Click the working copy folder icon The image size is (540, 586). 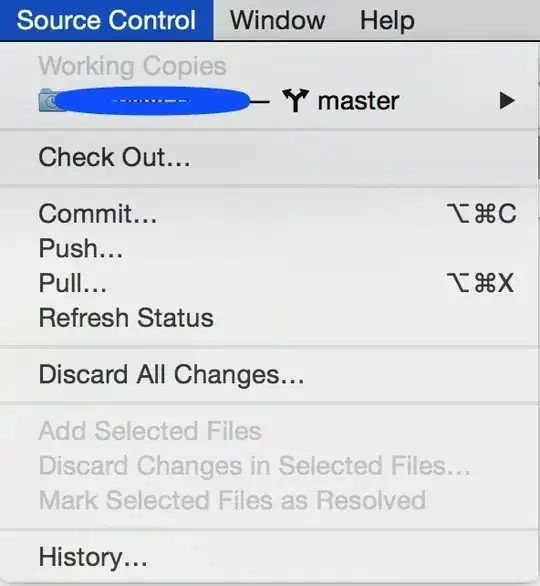(x=49, y=100)
